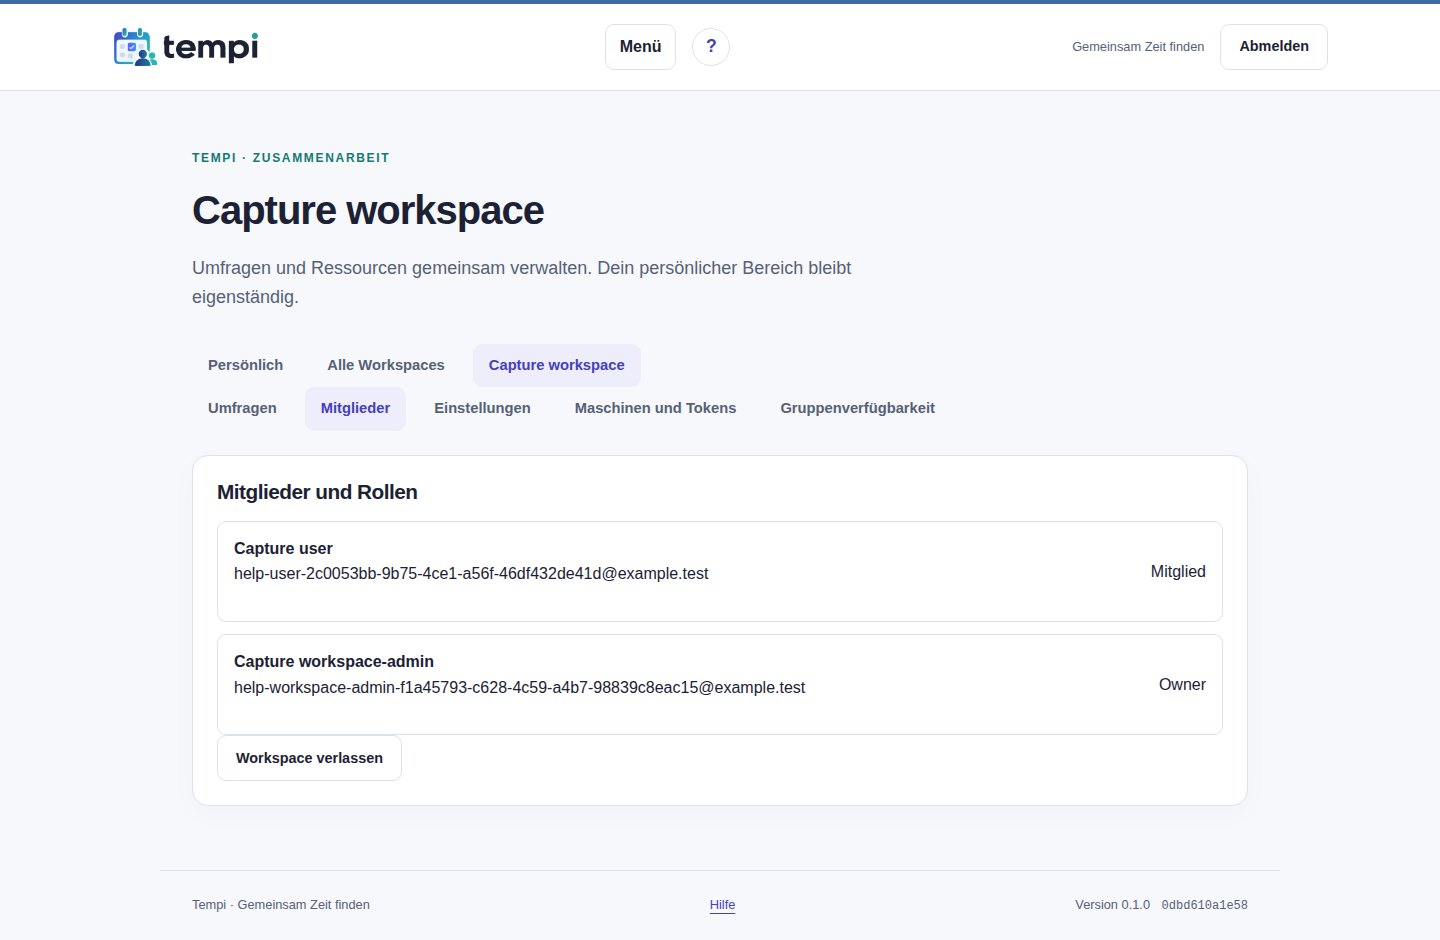1440x940 pixels.
Task: Click the Capture user member name
Action: coord(283,548)
